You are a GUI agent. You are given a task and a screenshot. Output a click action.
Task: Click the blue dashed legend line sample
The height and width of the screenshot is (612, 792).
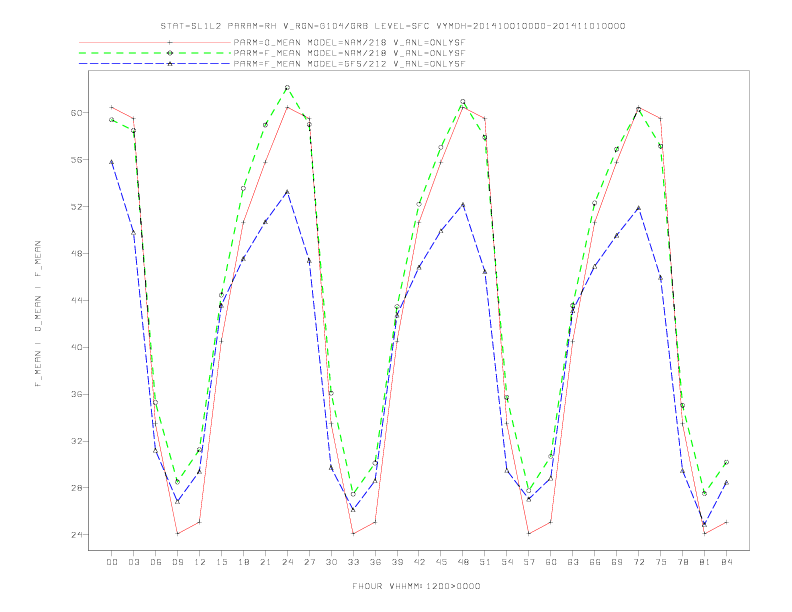click(155, 64)
